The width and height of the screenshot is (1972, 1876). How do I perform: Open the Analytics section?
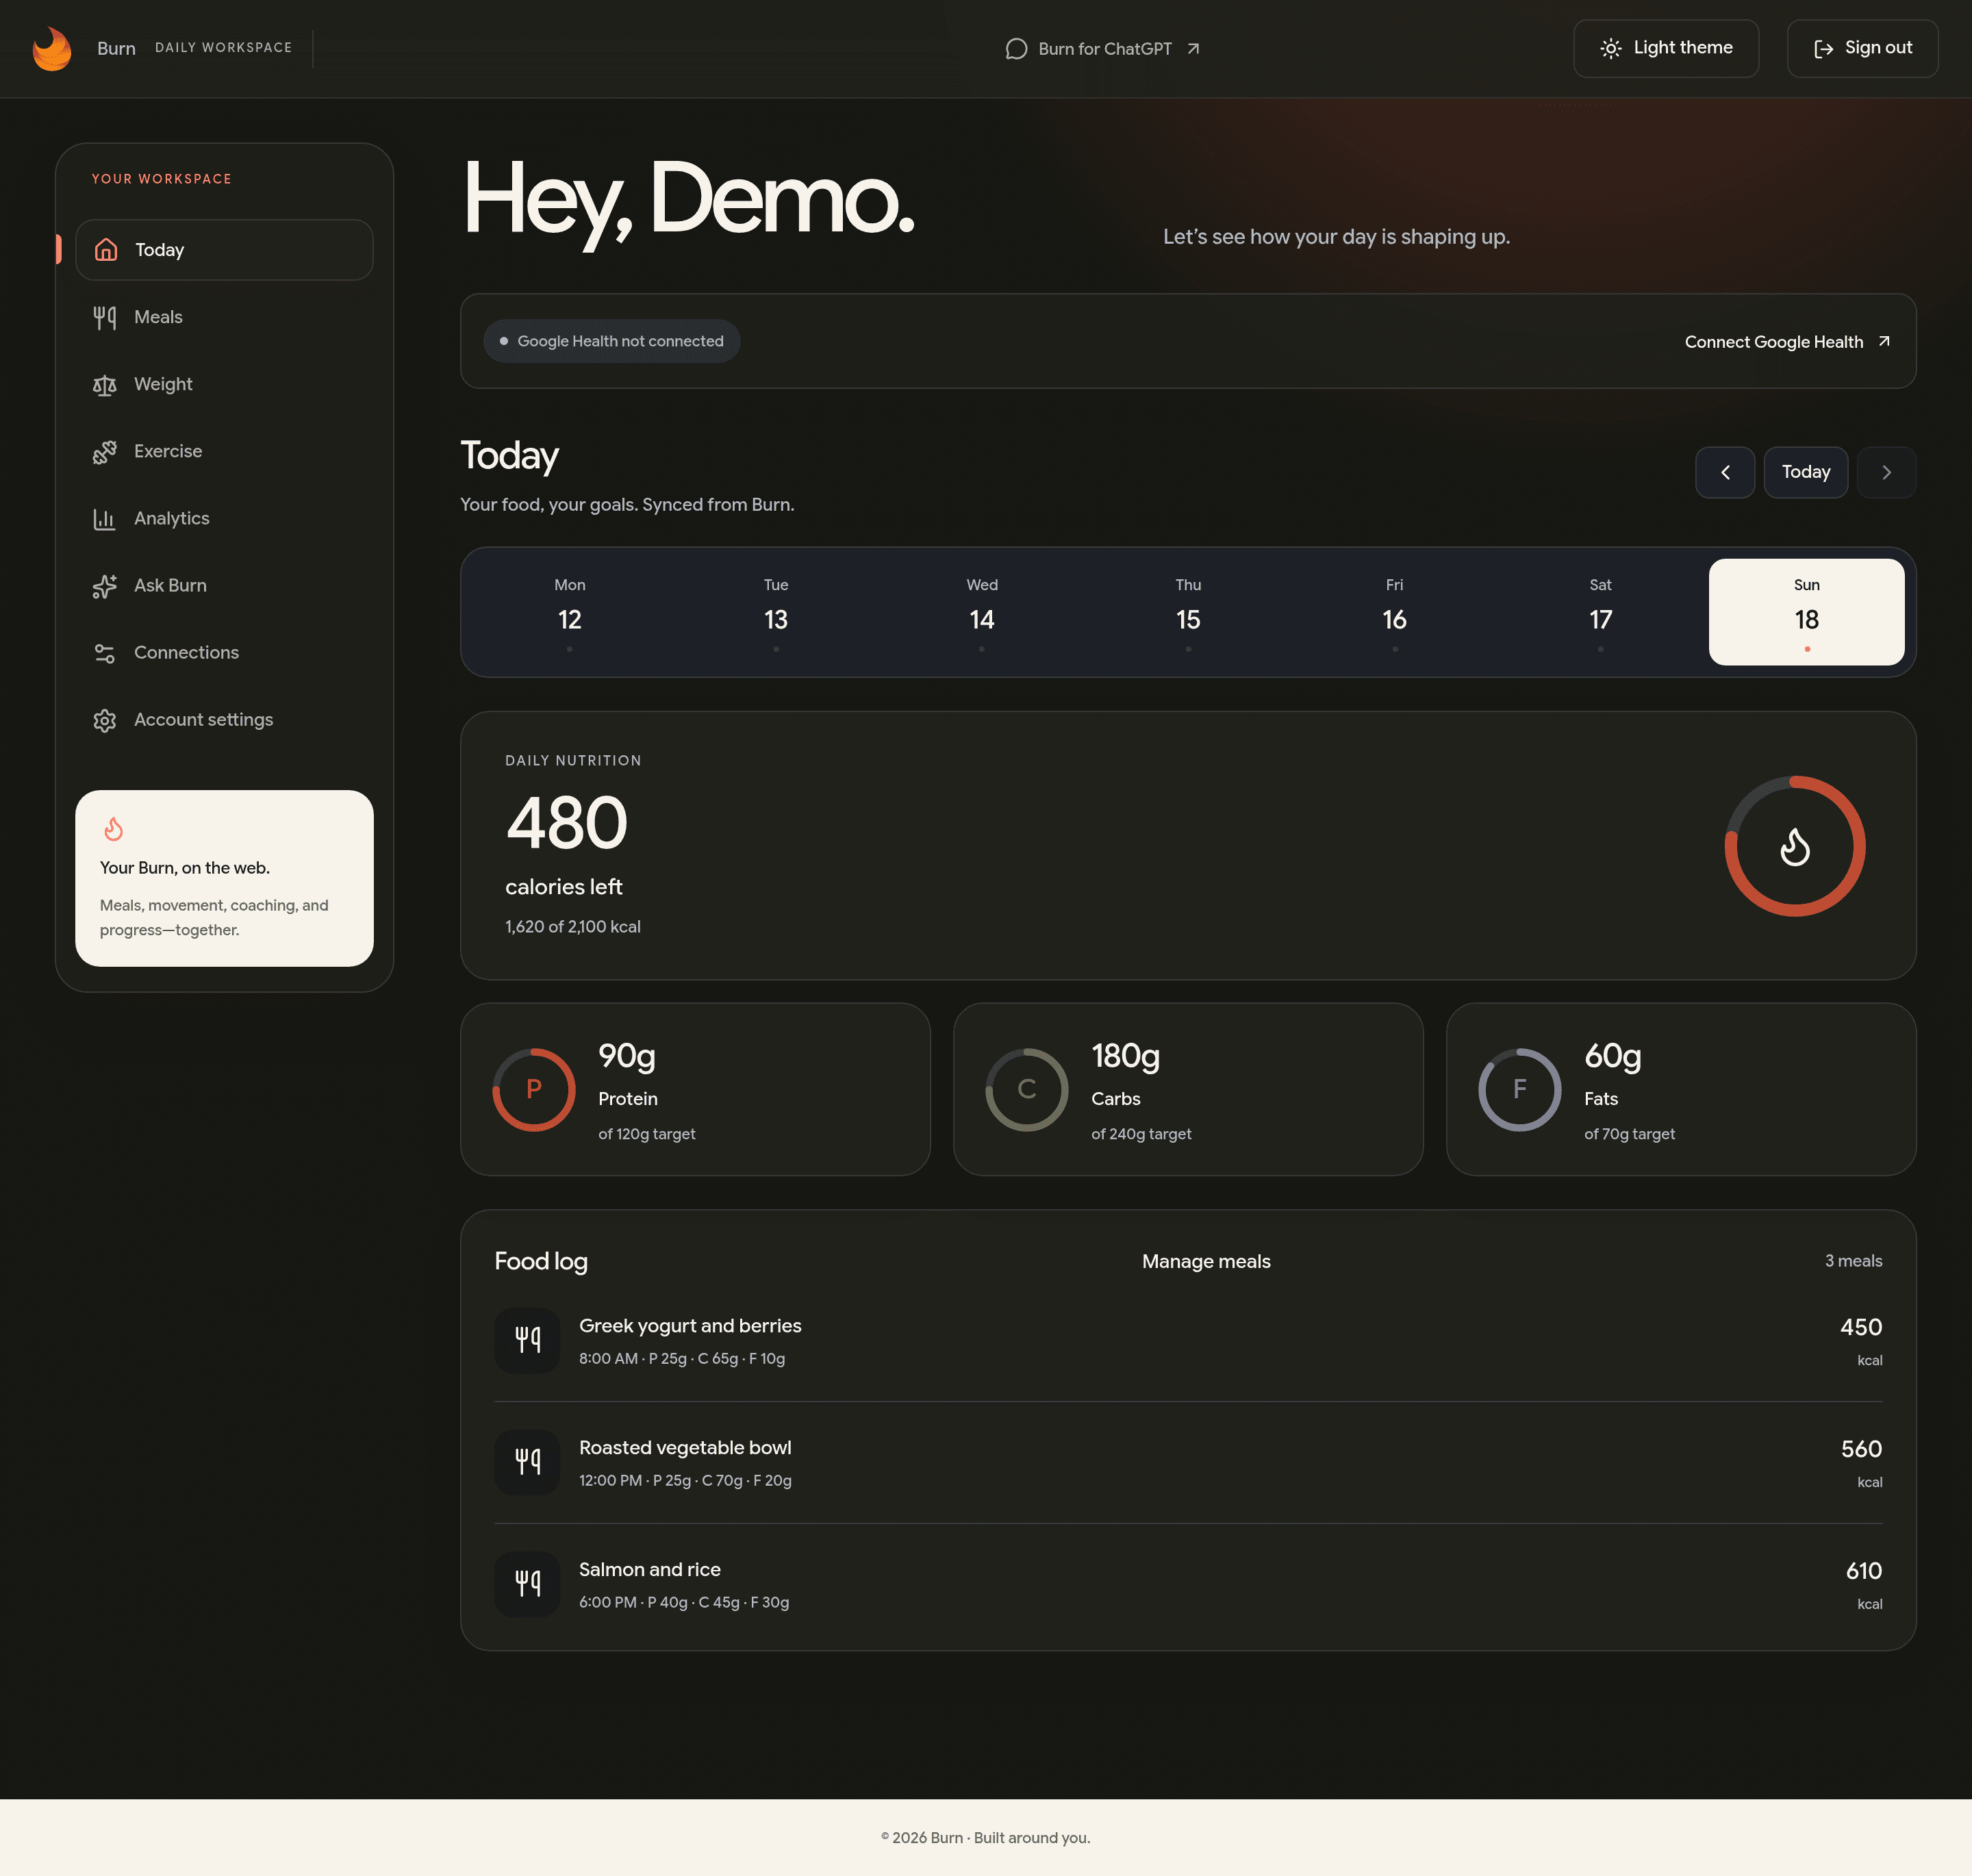point(224,518)
